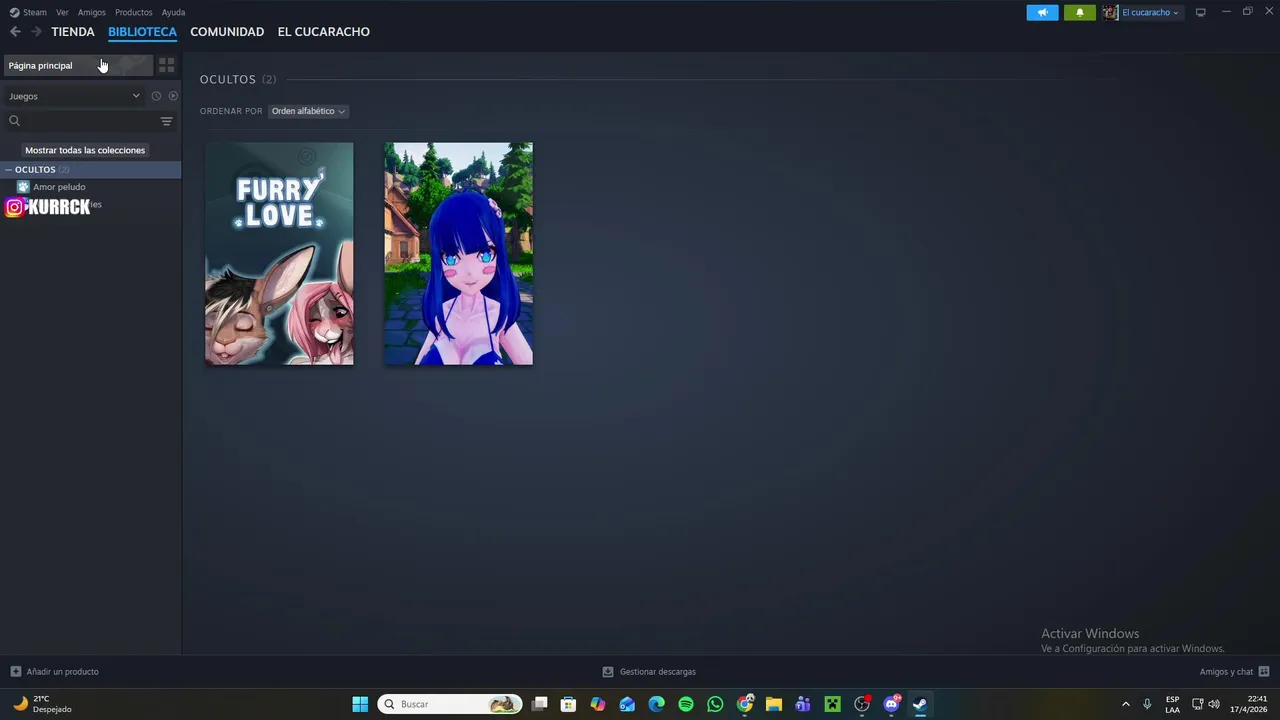Open Google Chrome from the taskbar
The image size is (1280, 720).
click(x=745, y=704)
